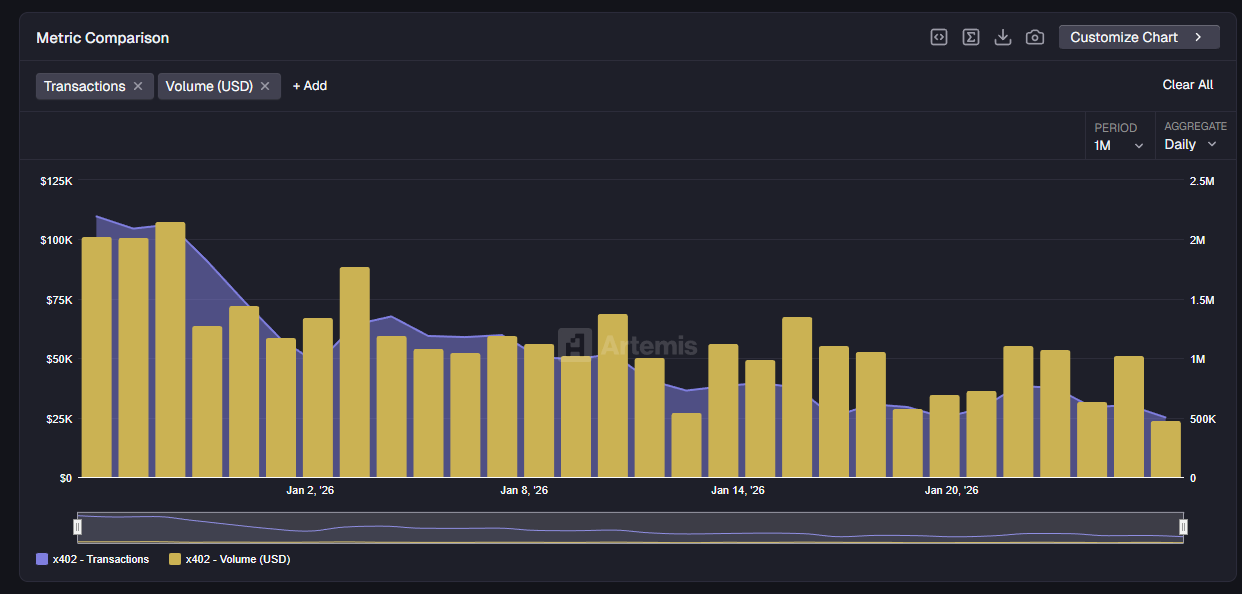Screen dimensions: 1242x594
Task: Take chart screenshot with camera icon
Action: pyautogui.click(x=1035, y=37)
